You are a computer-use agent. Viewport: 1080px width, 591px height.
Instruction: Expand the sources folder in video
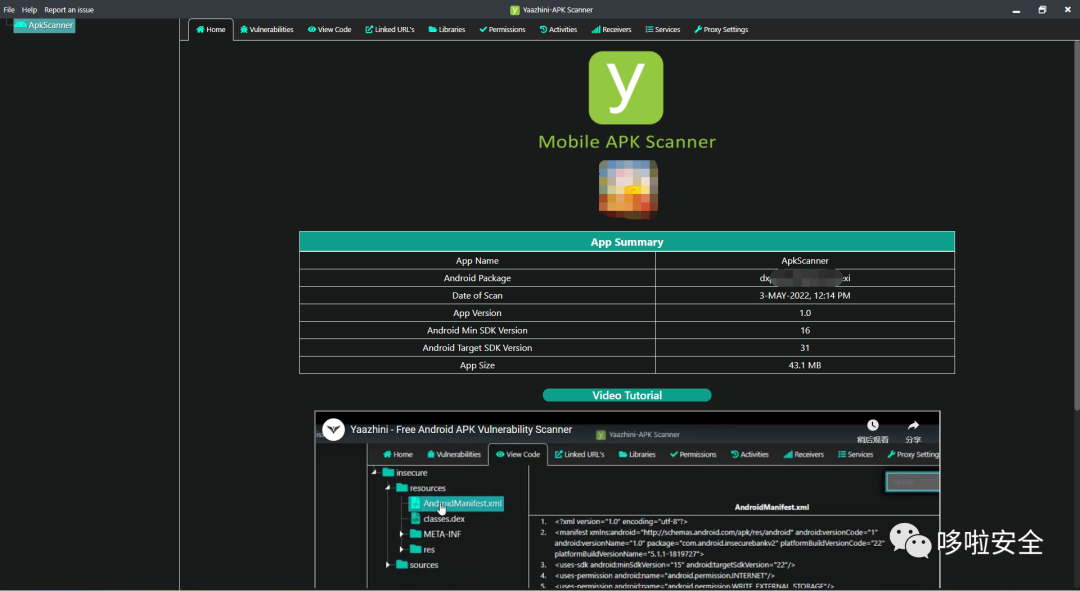pos(388,565)
